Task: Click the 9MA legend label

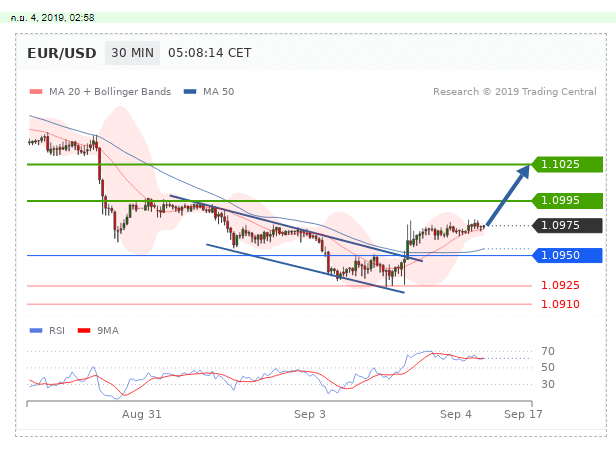Action: coord(108,331)
